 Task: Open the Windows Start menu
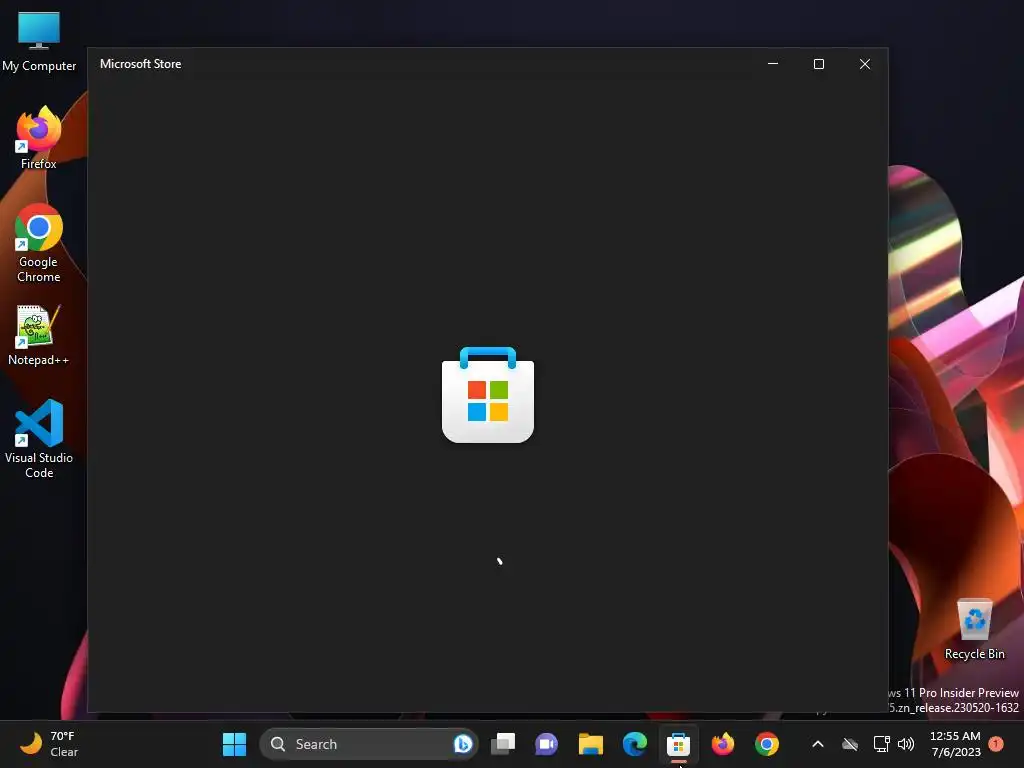pos(234,744)
